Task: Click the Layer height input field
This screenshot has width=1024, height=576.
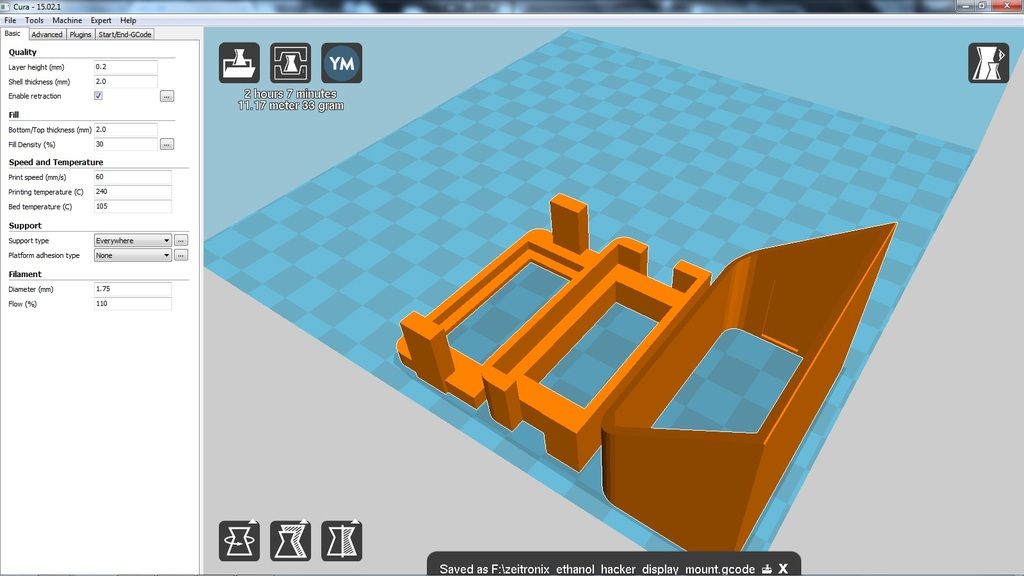Action: coord(125,67)
